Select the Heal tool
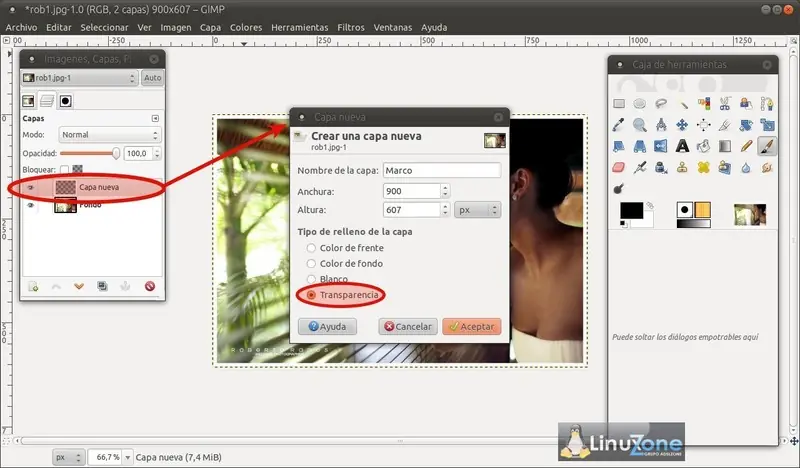 pos(704,167)
